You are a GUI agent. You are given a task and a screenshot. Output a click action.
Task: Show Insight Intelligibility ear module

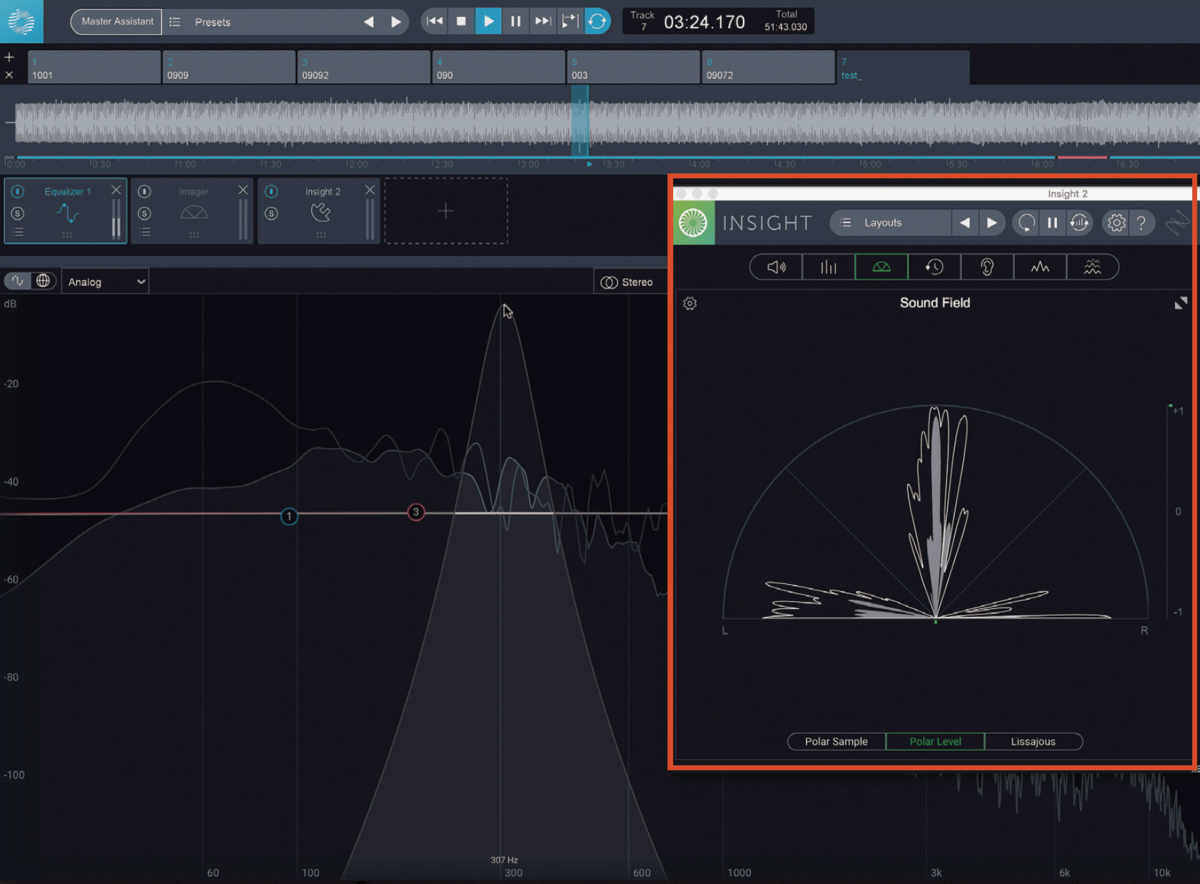tap(987, 267)
